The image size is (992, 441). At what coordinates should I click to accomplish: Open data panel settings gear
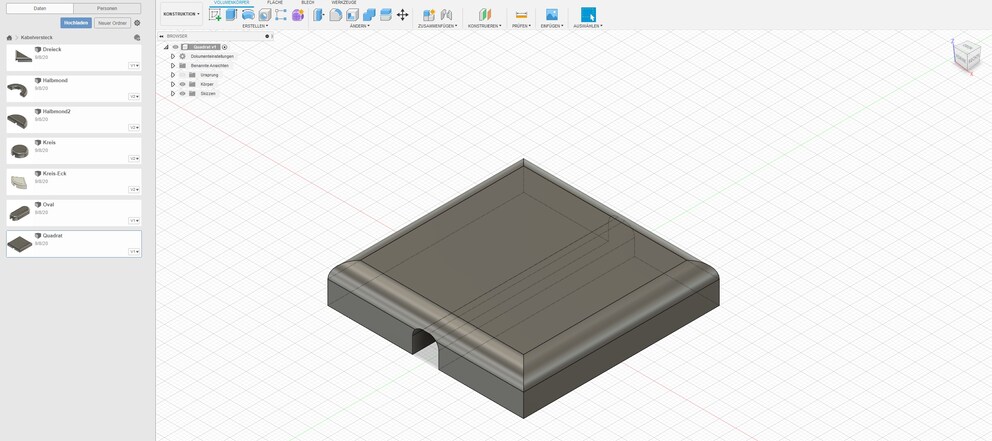click(137, 23)
